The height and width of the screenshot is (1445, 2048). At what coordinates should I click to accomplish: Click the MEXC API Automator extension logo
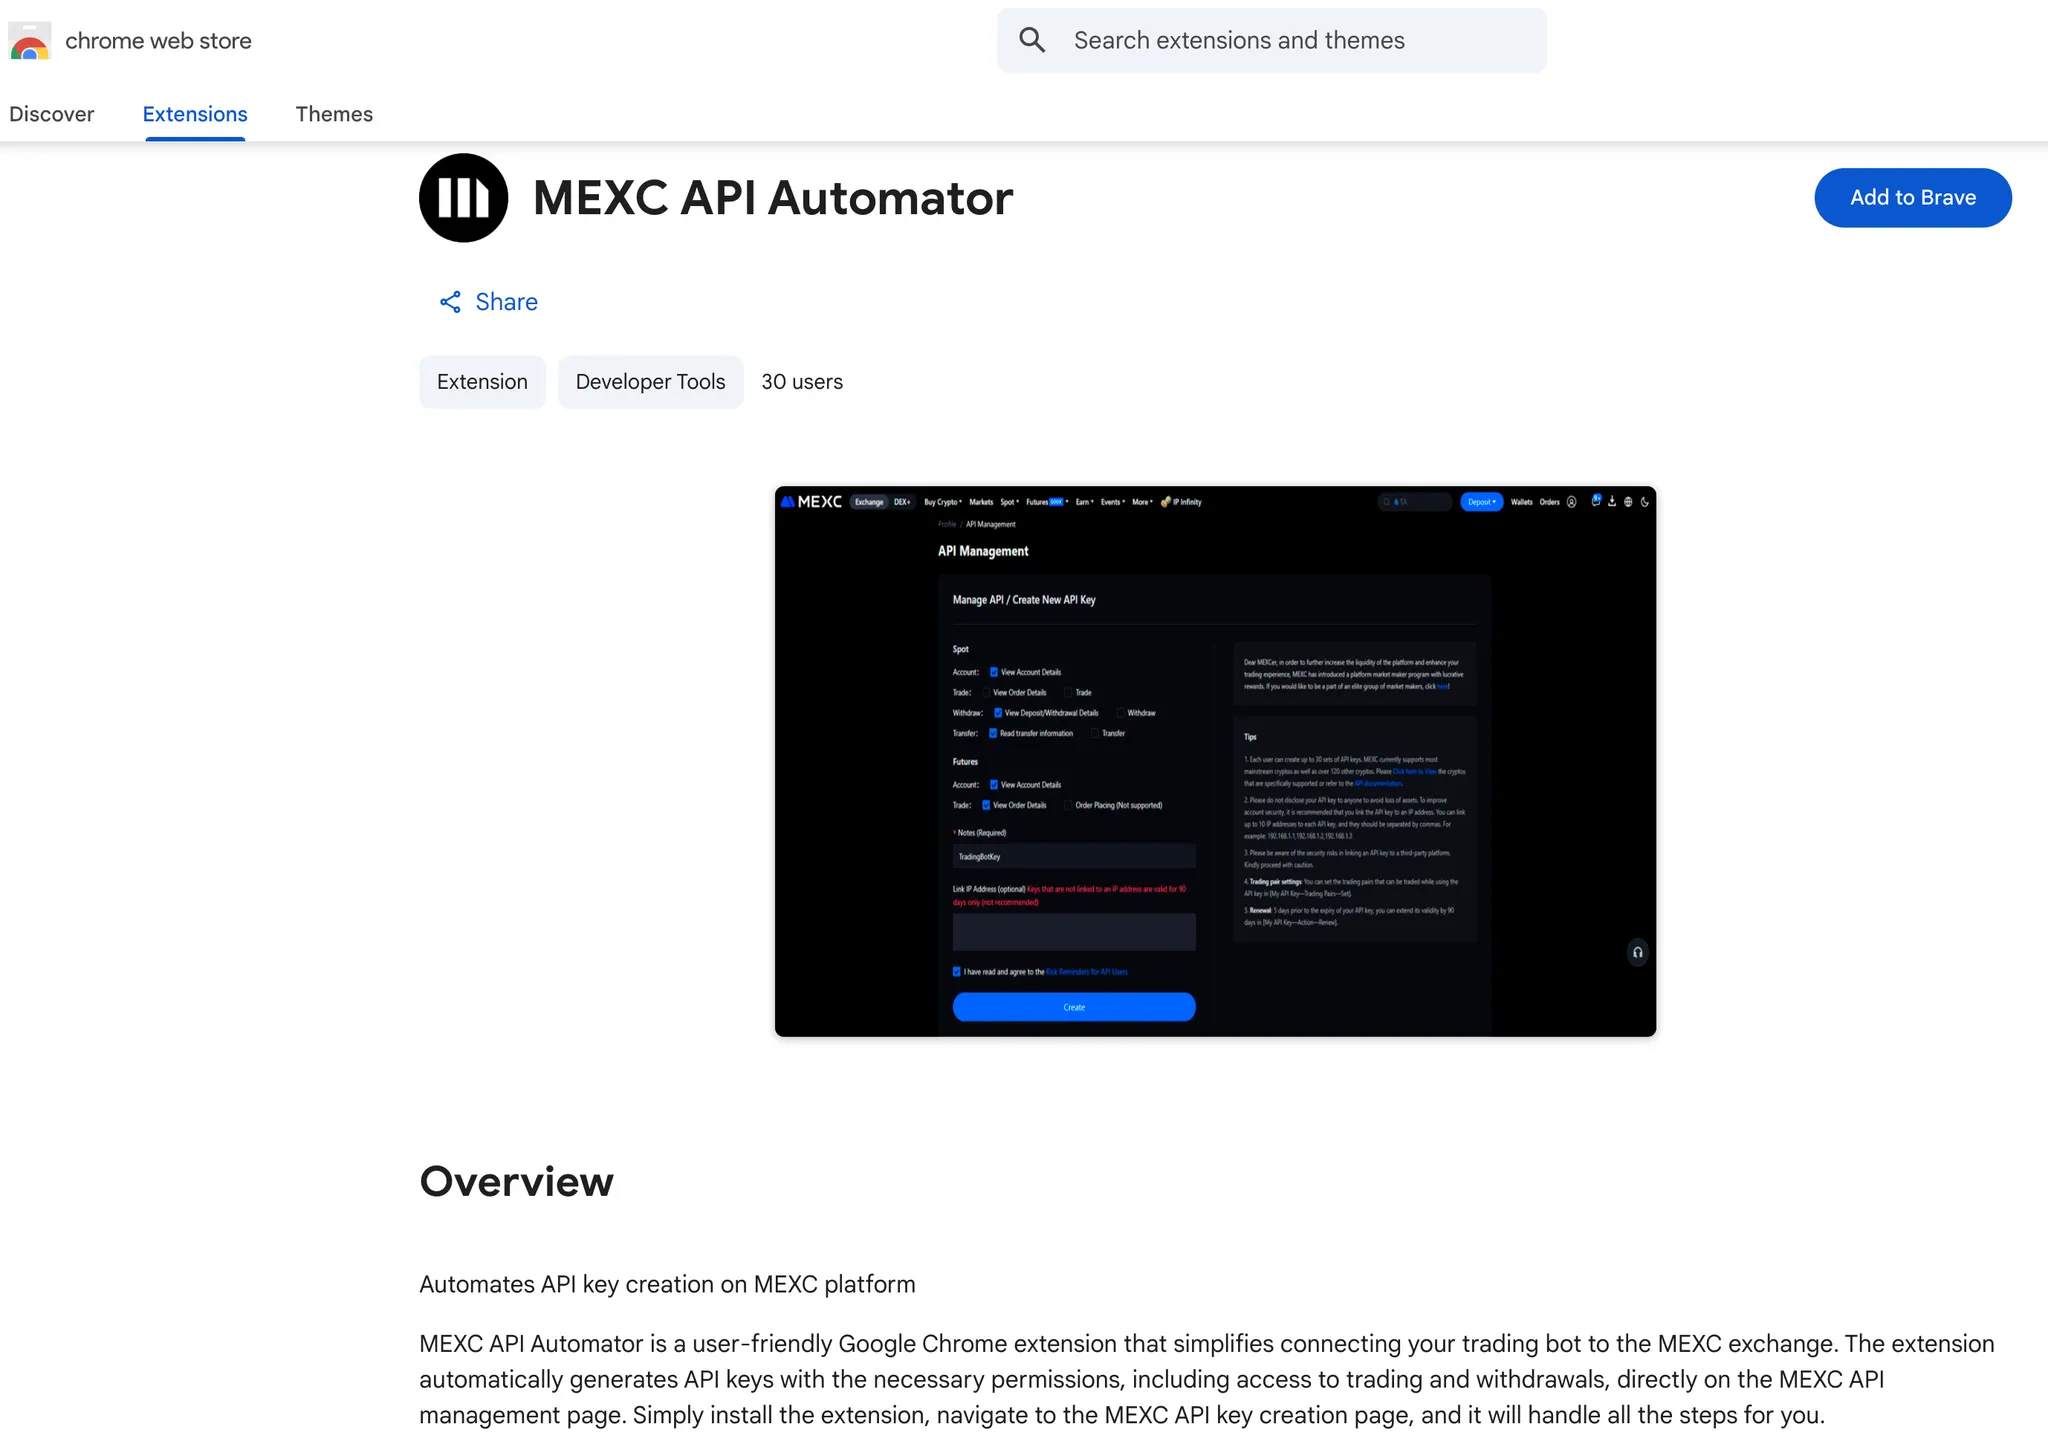click(463, 198)
